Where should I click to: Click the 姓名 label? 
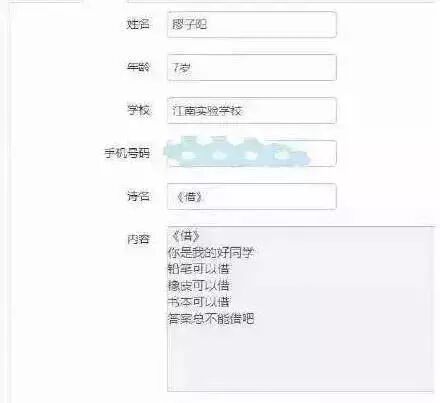coord(138,24)
